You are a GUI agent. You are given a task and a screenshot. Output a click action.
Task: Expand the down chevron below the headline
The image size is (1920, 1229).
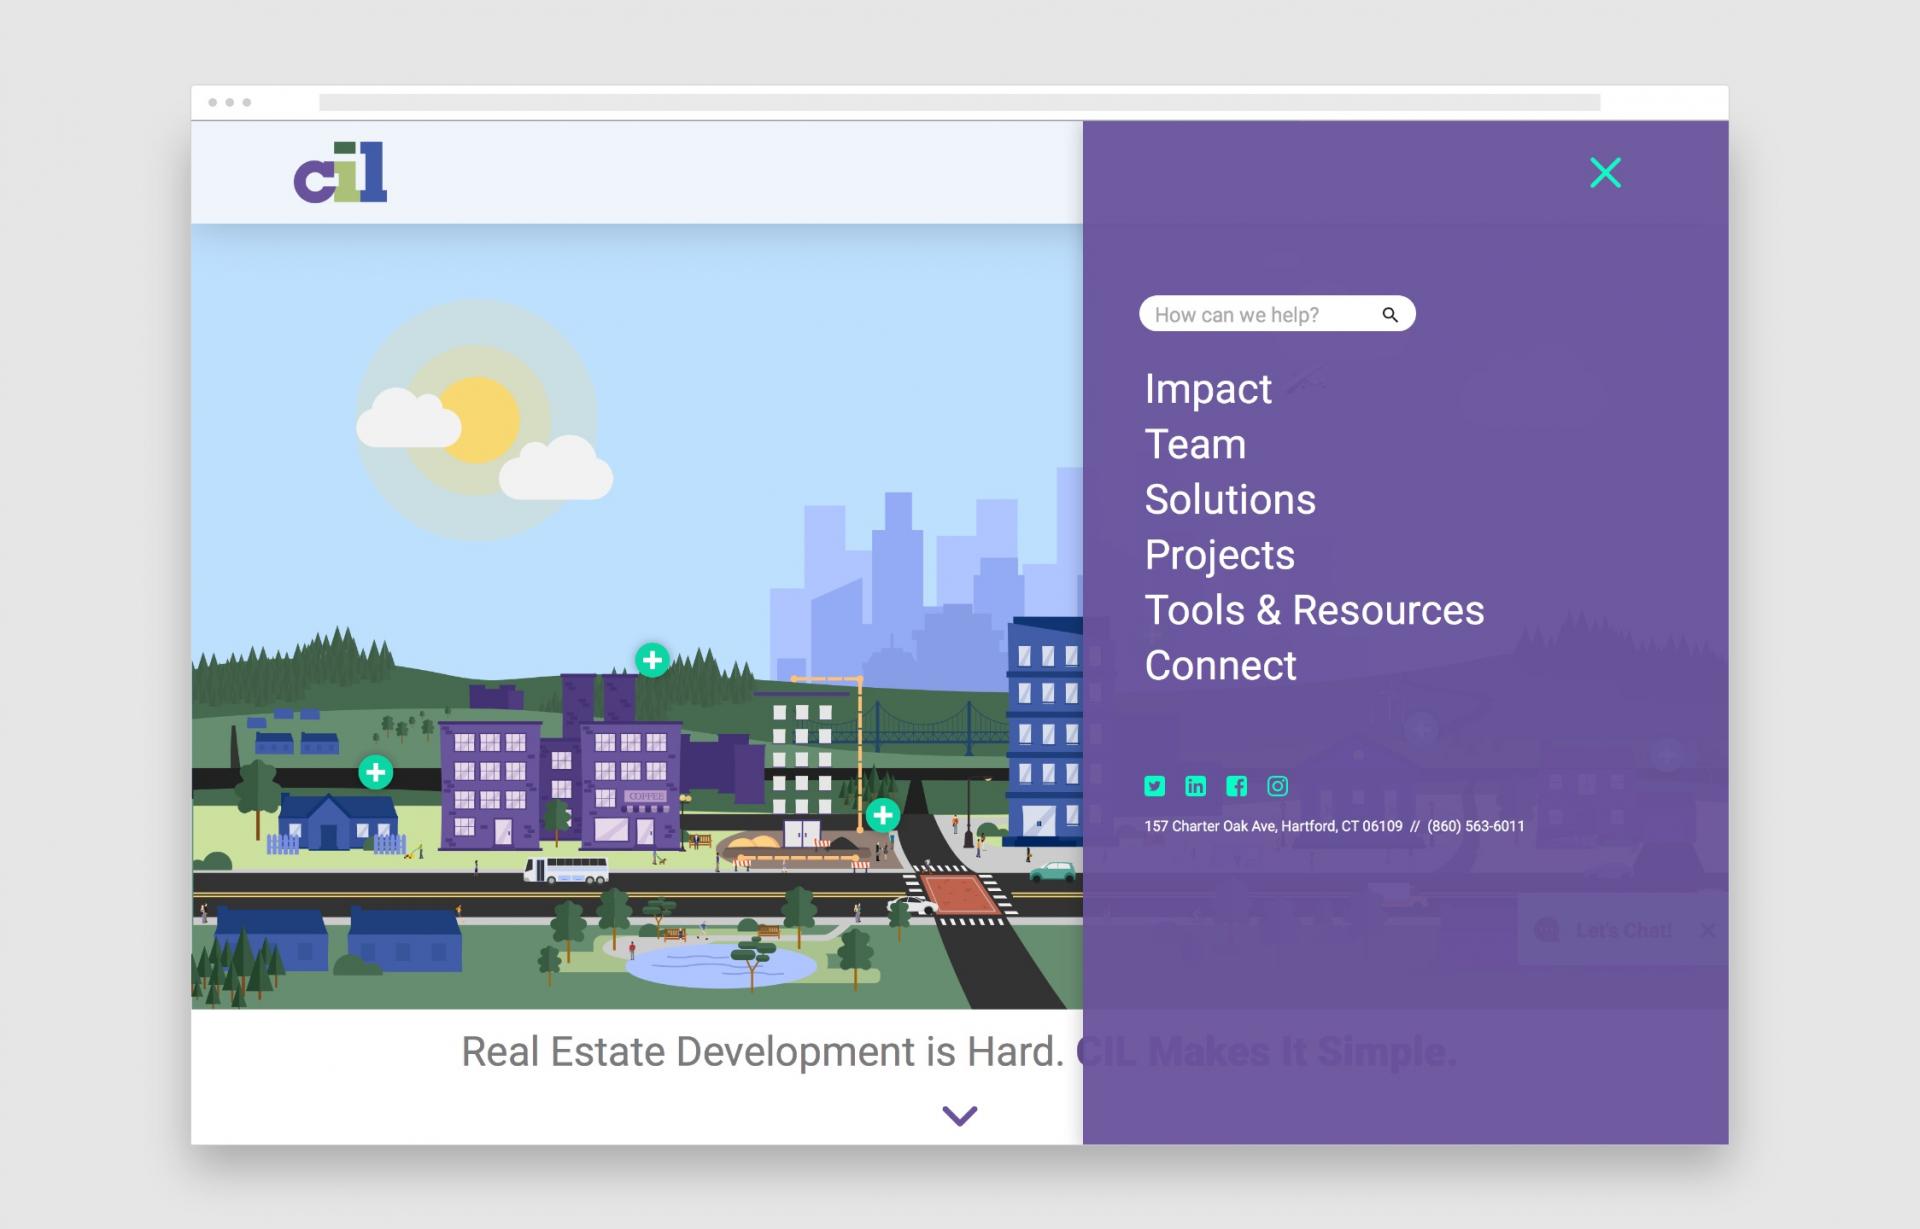click(x=961, y=1114)
